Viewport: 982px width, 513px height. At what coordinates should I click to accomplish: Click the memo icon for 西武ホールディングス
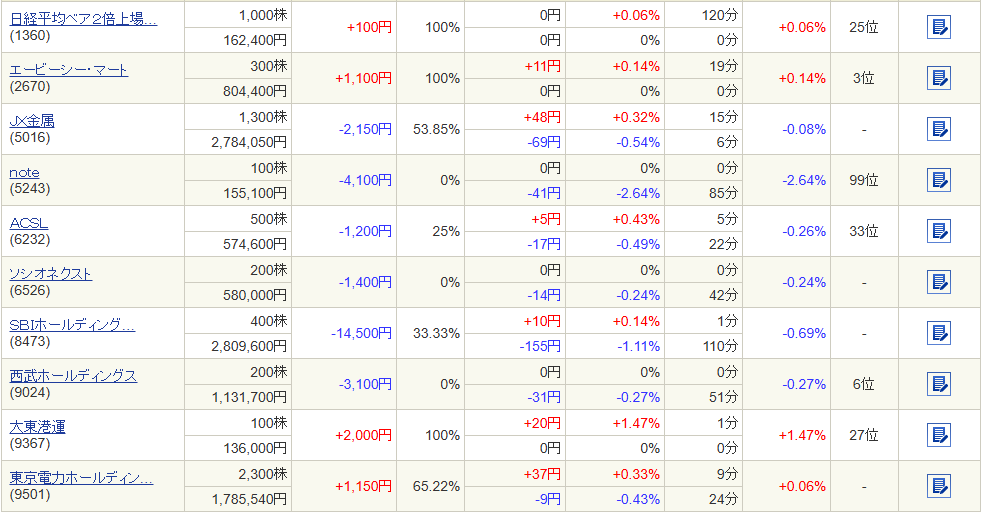pyautogui.click(x=938, y=384)
